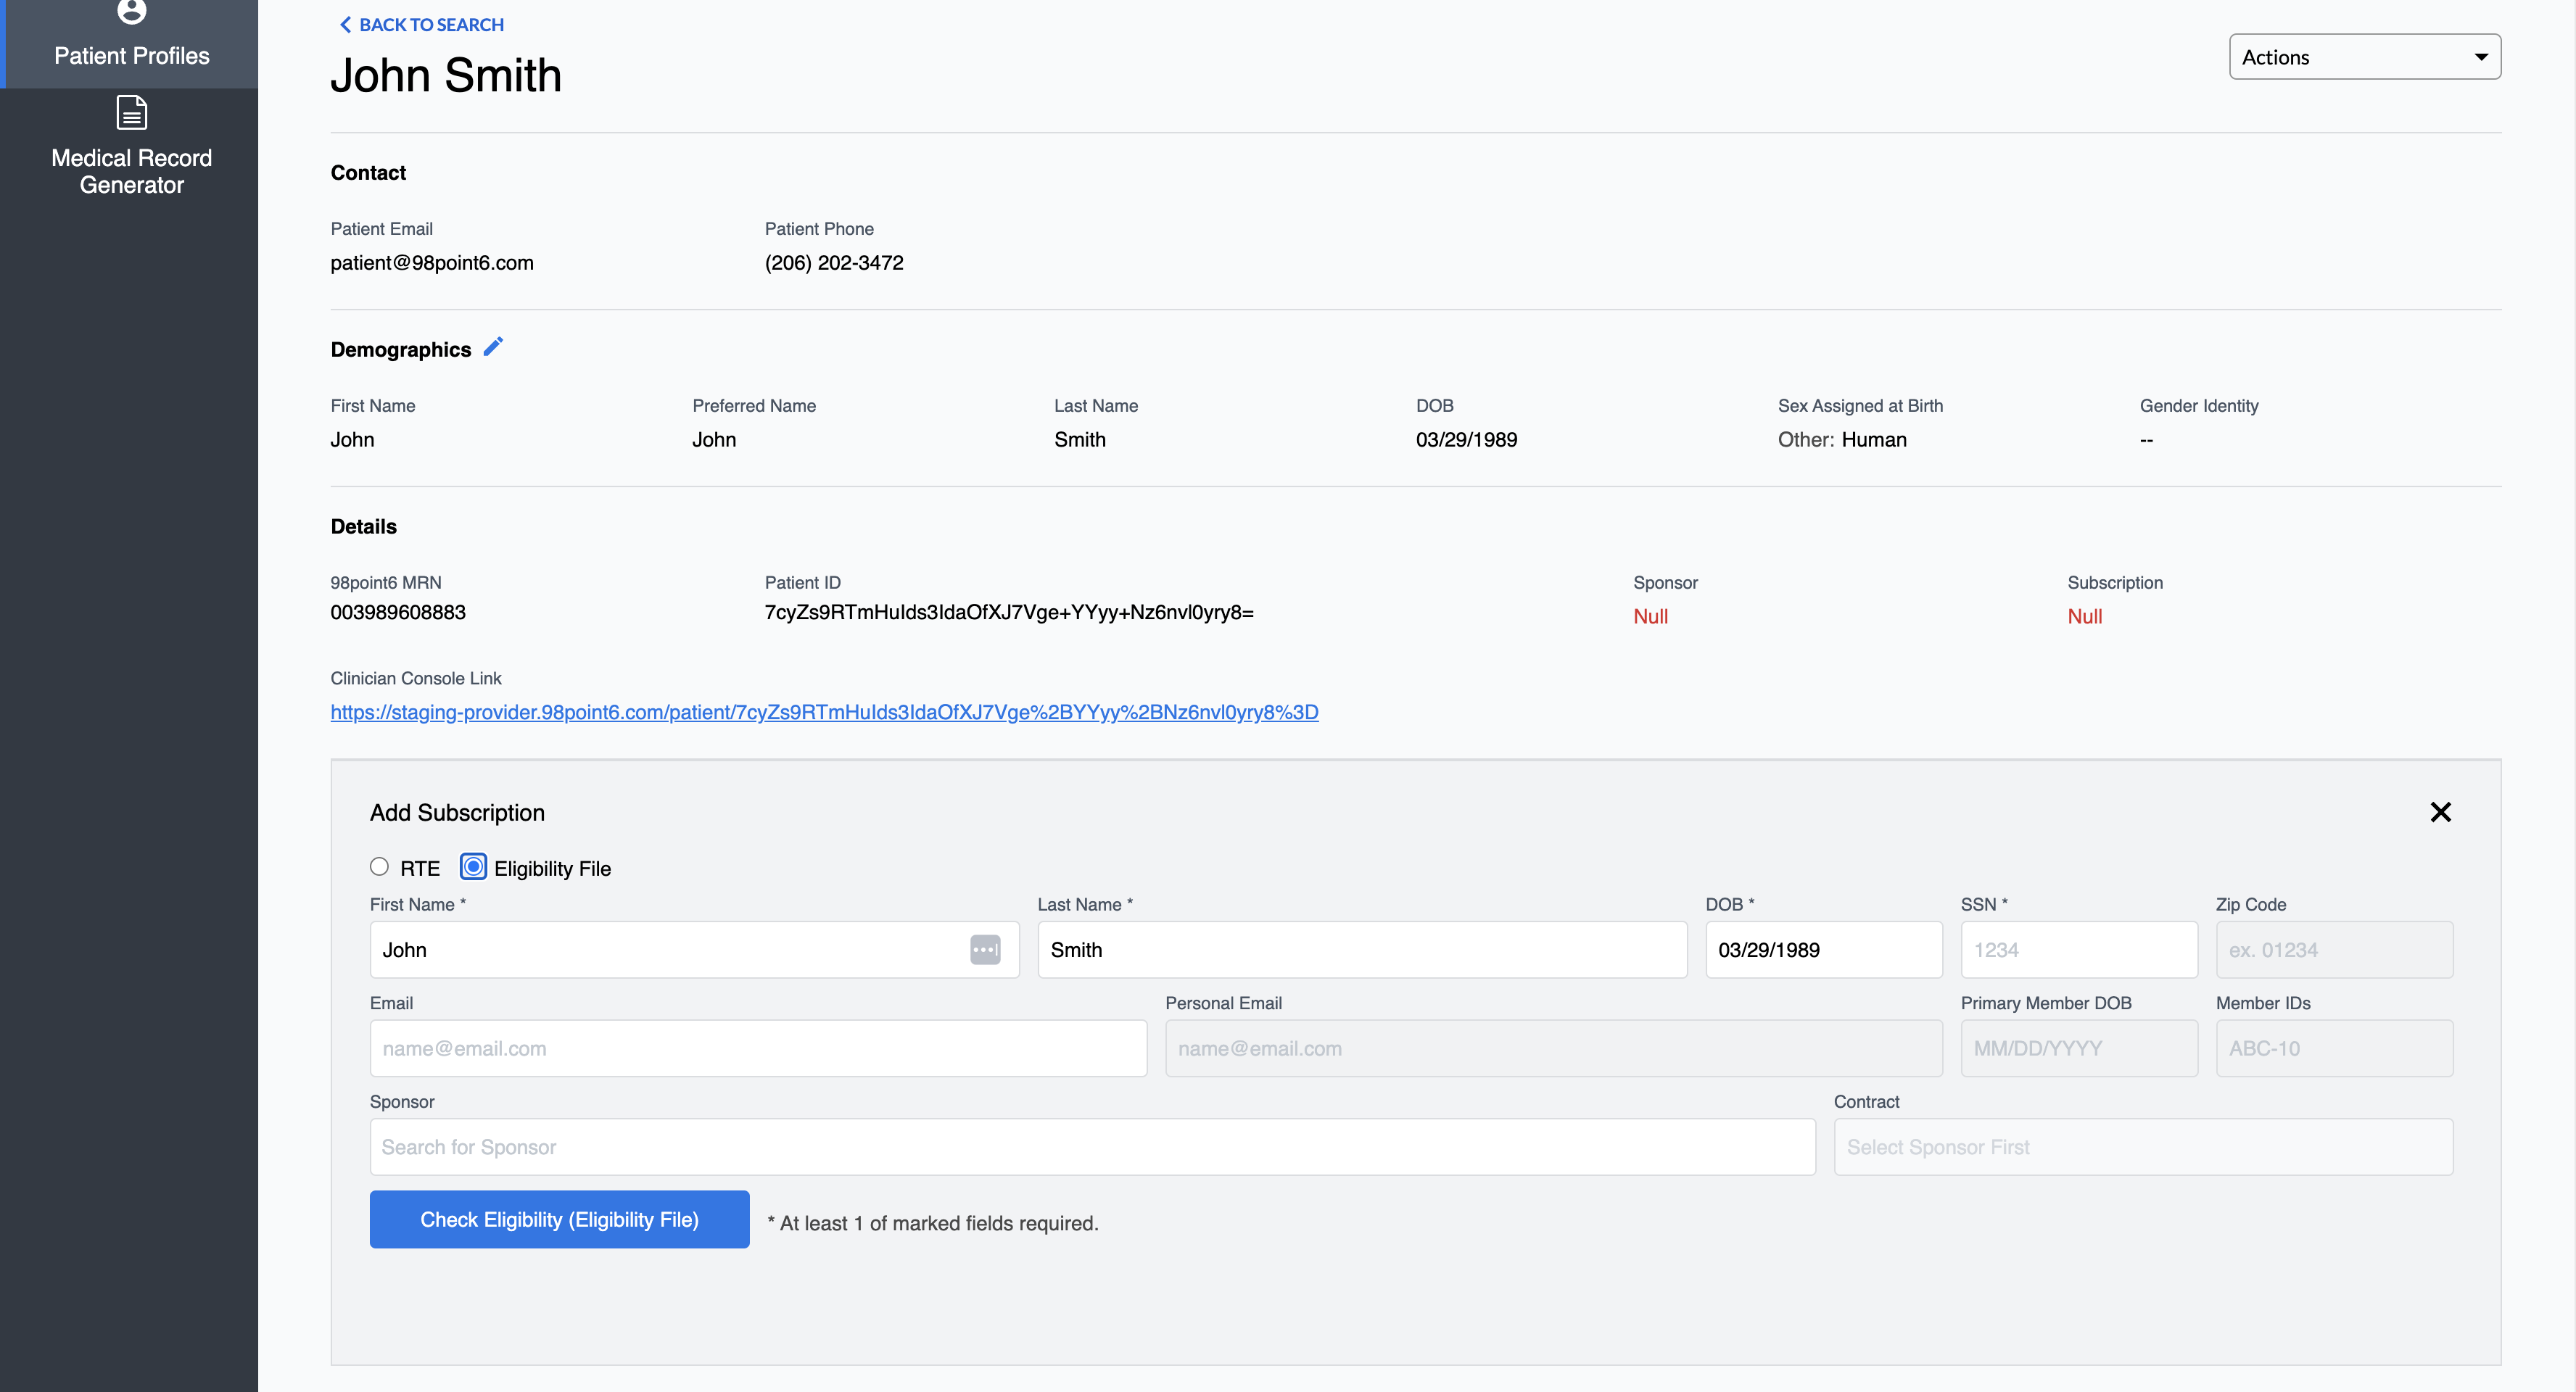Click the Demographics DOB value 03/29/1989
This screenshot has height=1392, width=2576.
click(1466, 440)
